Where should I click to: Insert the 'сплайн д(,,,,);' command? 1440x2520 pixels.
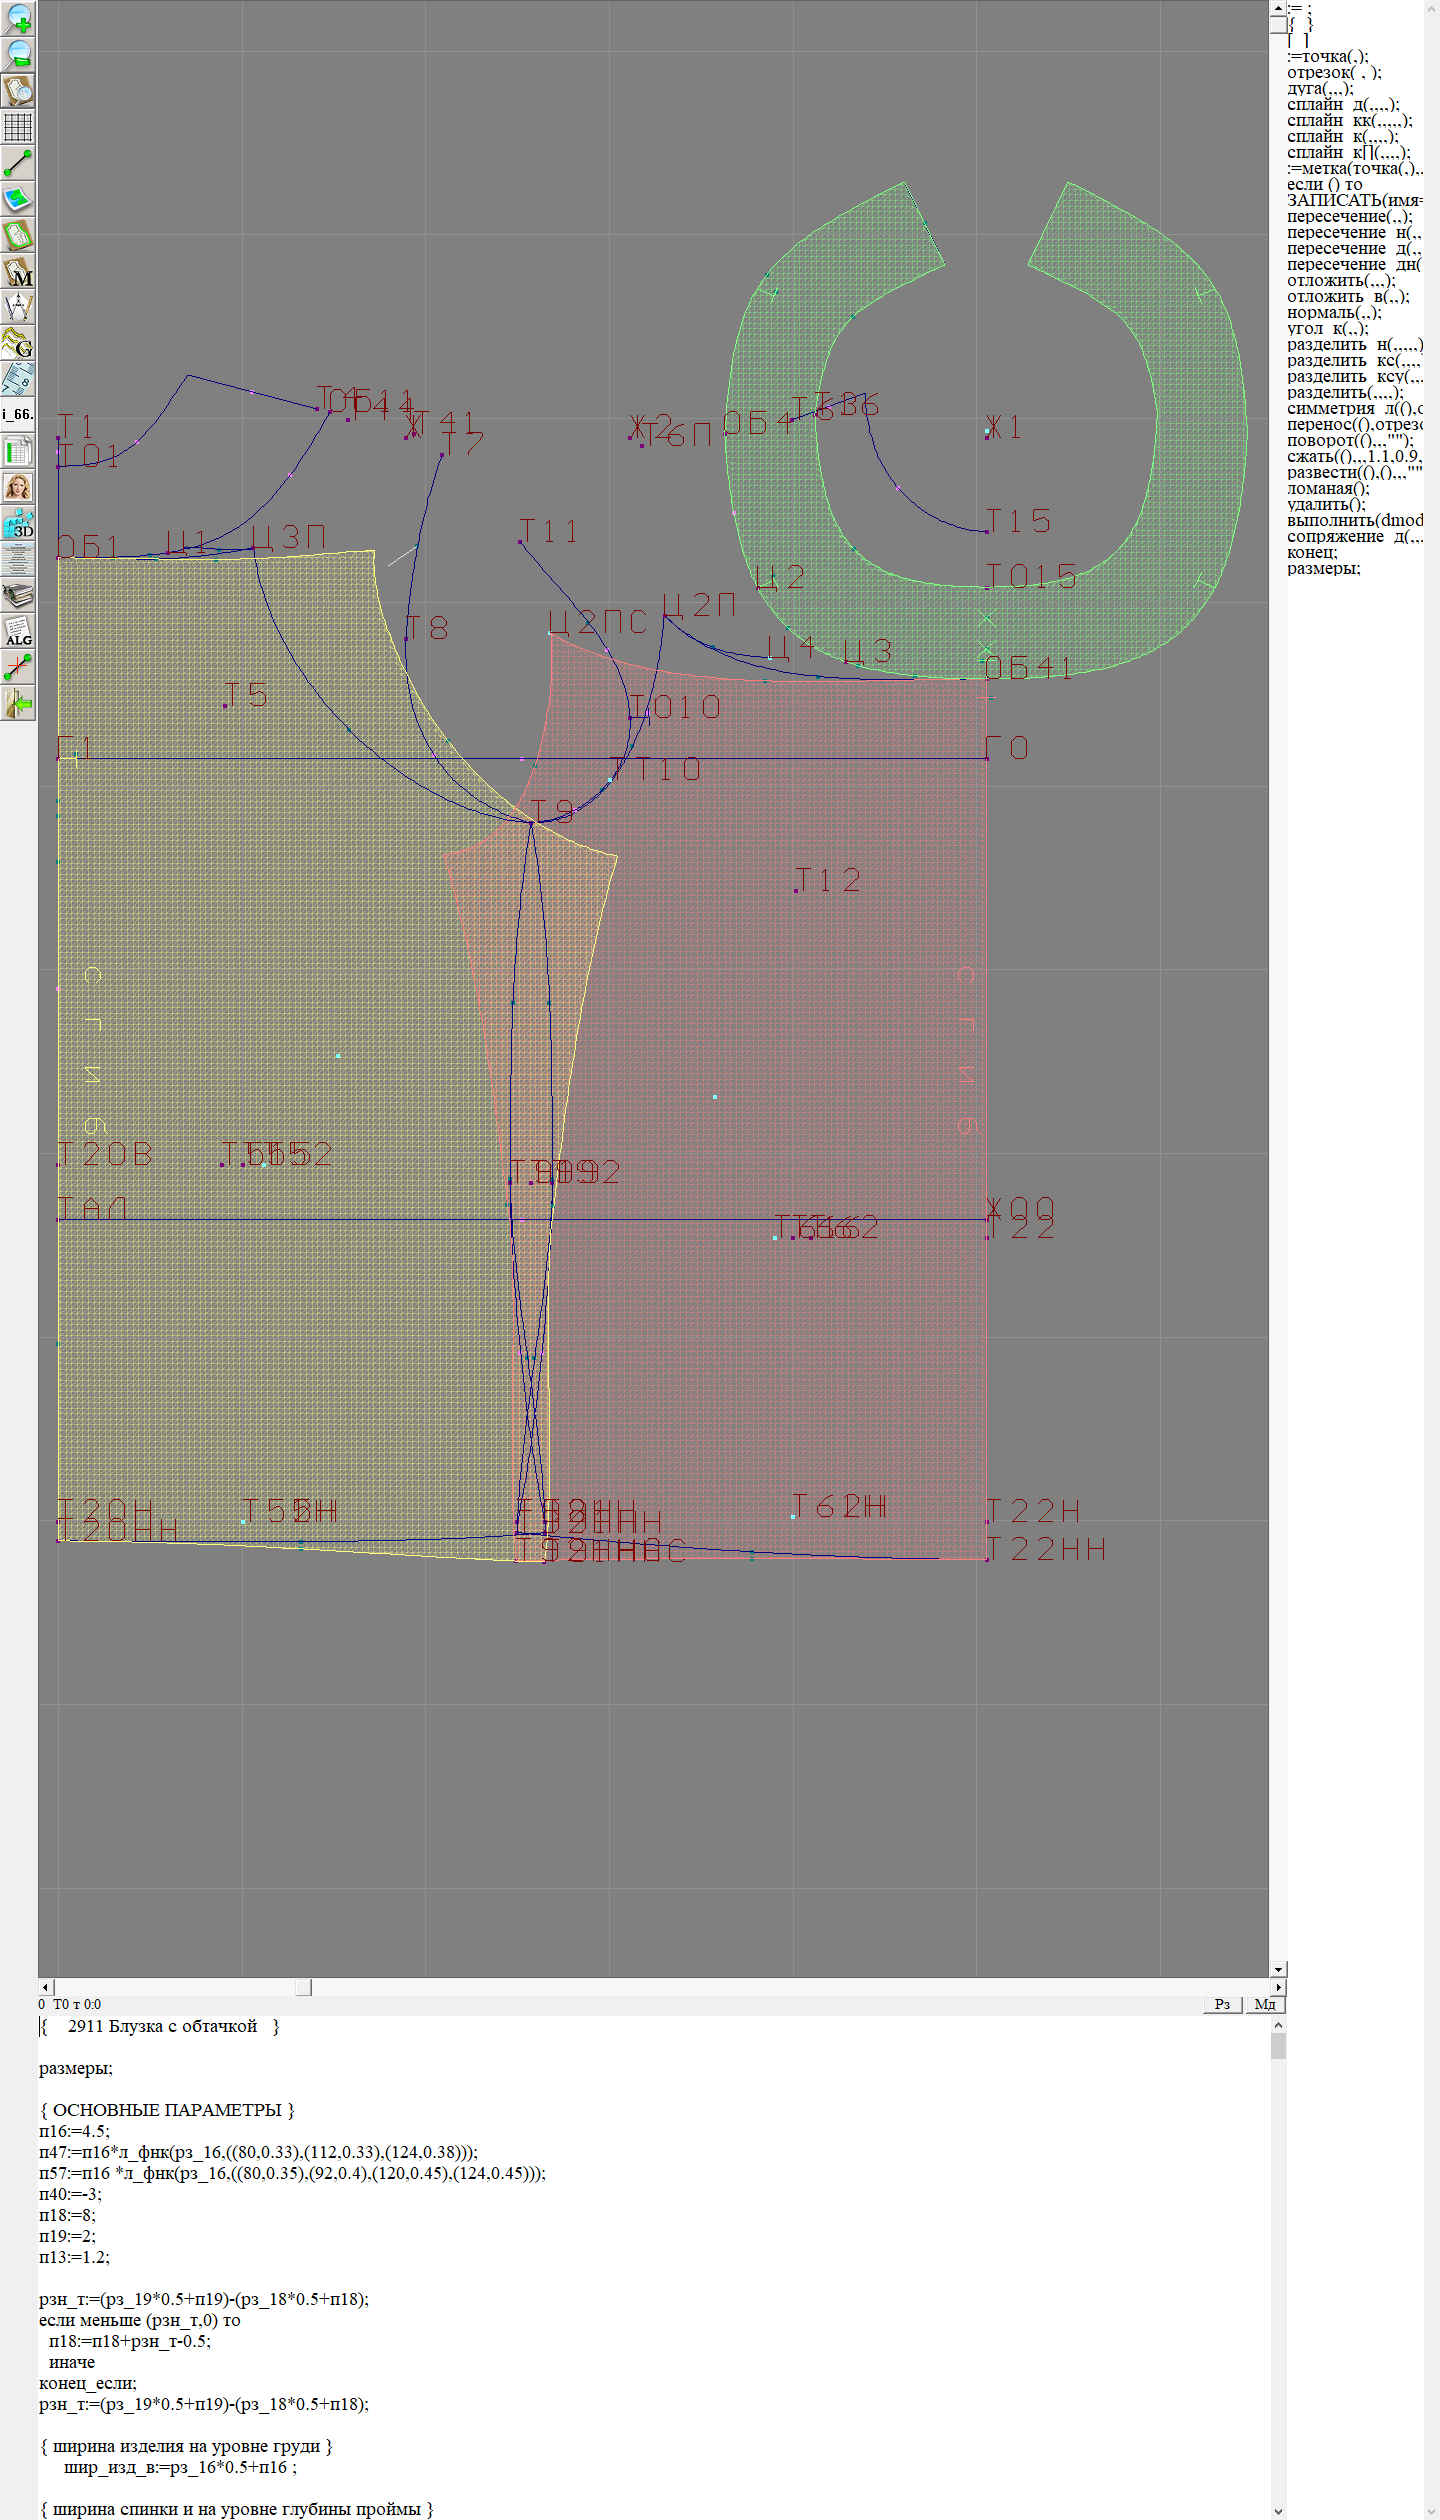(1343, 104)
